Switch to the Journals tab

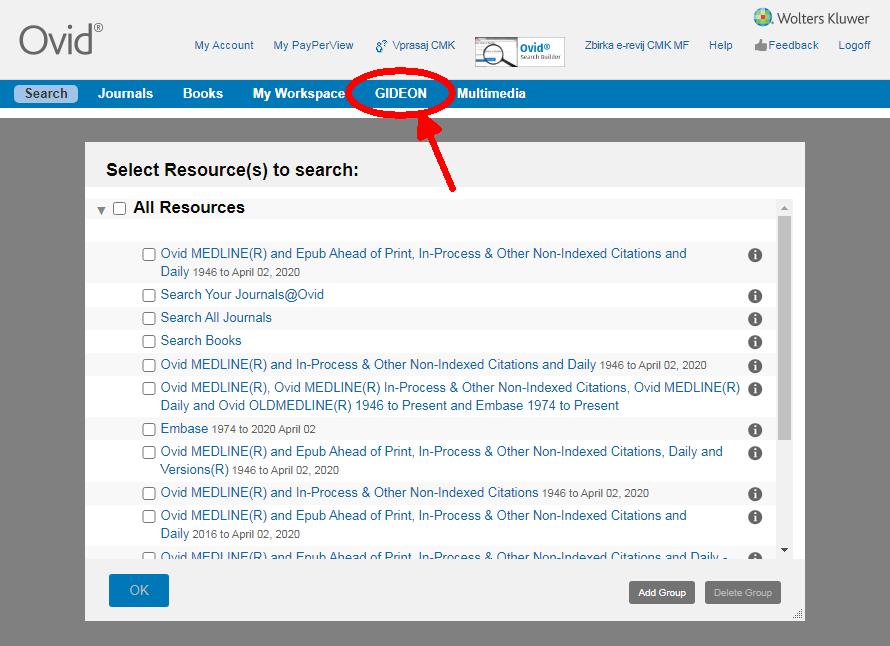pos(125,93)
